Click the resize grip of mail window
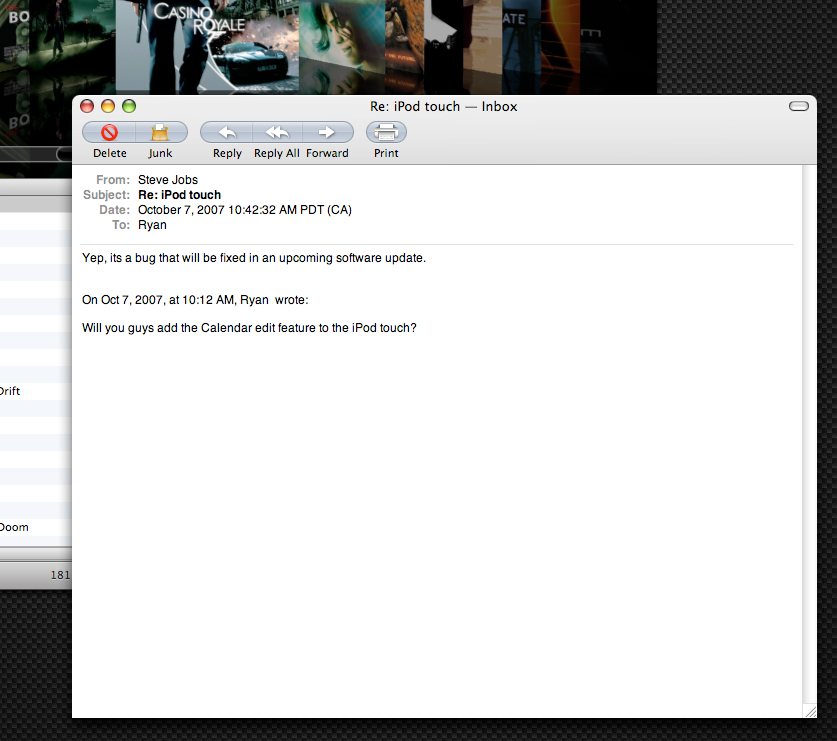This screenshot has width=837, height=741. click(810, 711)
